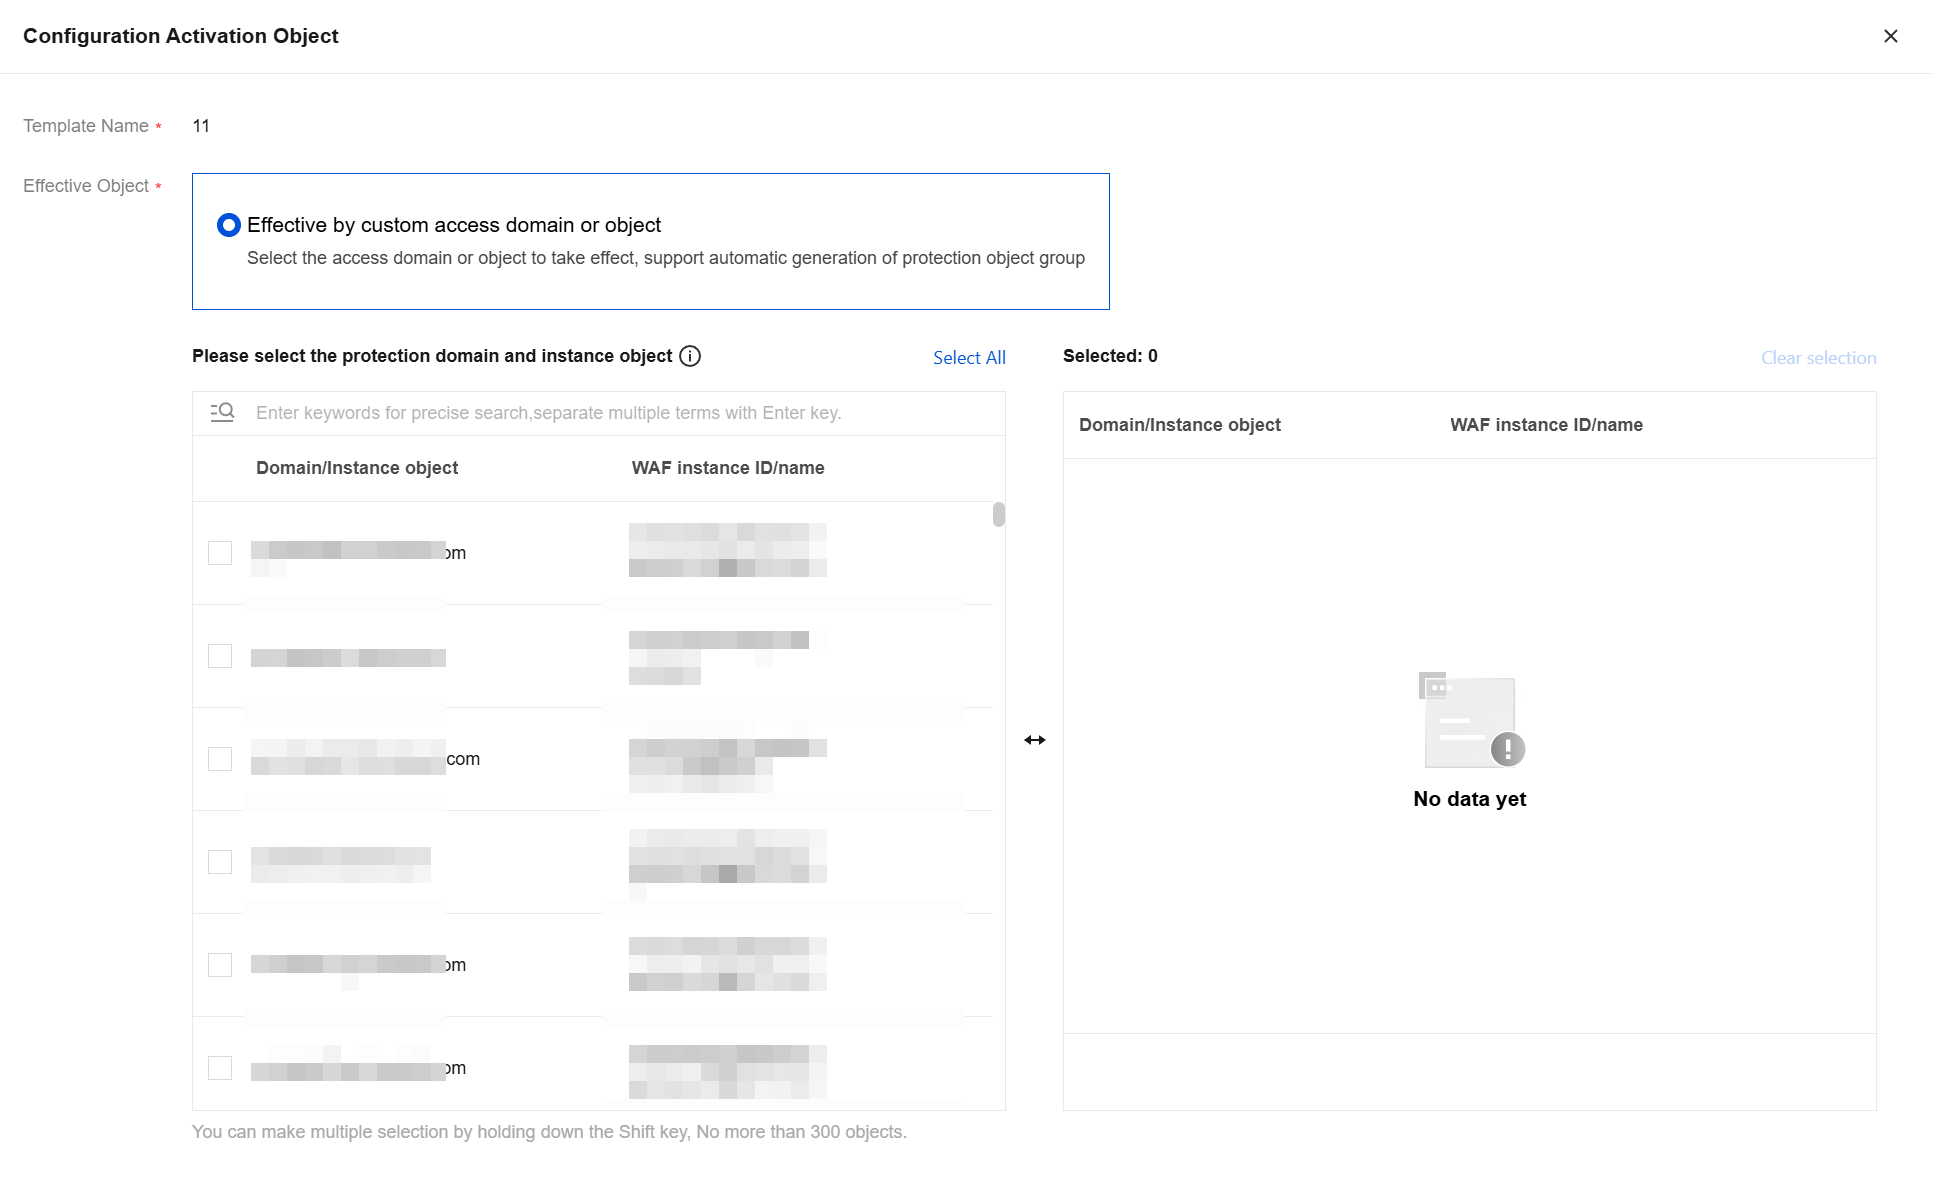
Task: Focus the keyword precise search input
Action: coord(600,413)
